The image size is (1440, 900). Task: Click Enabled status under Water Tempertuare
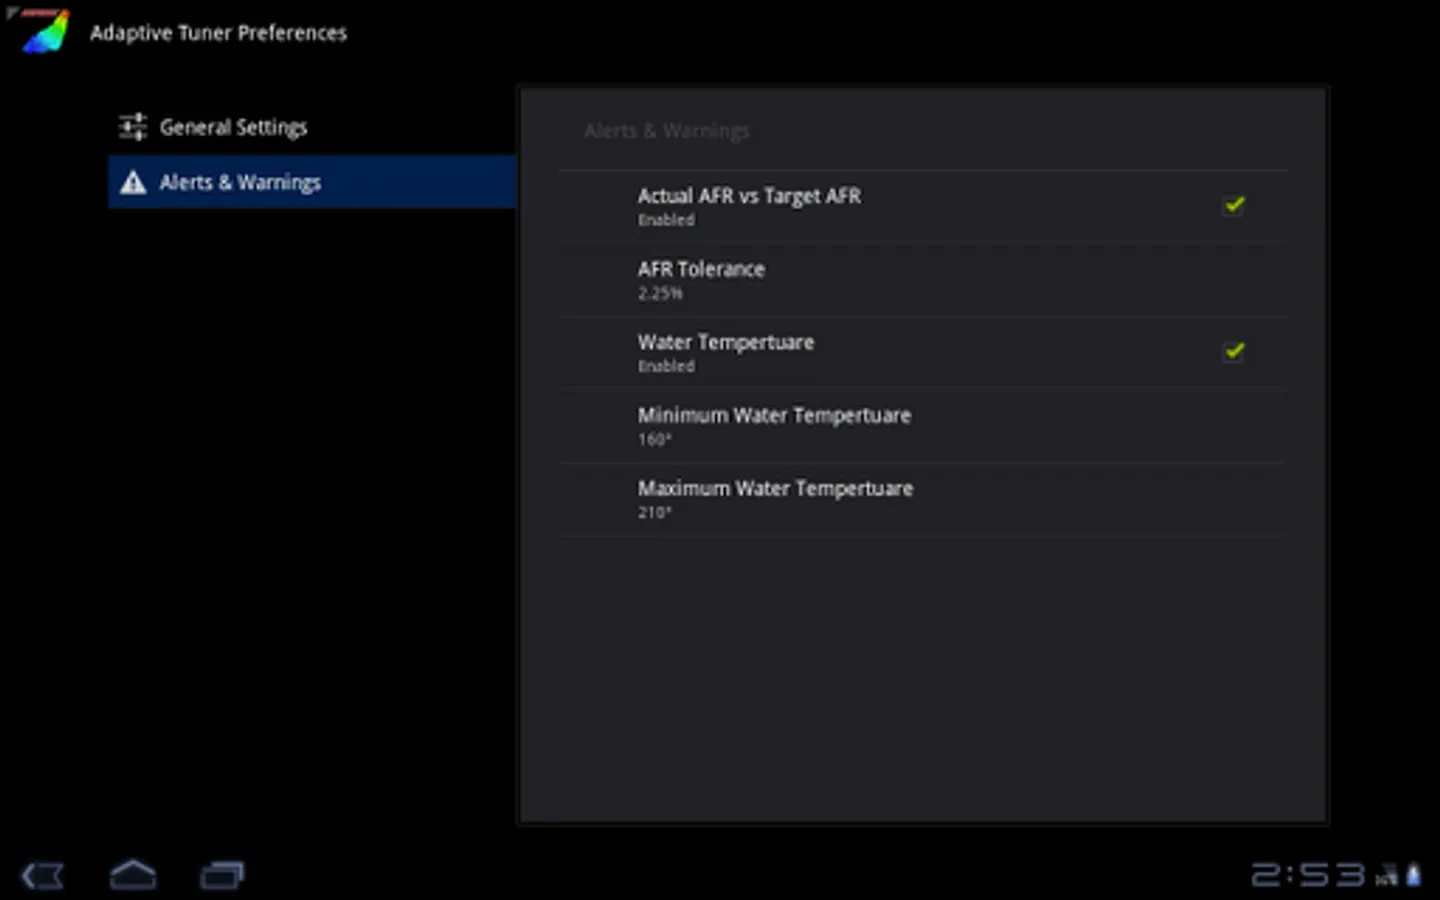click(x=666, y=366)
